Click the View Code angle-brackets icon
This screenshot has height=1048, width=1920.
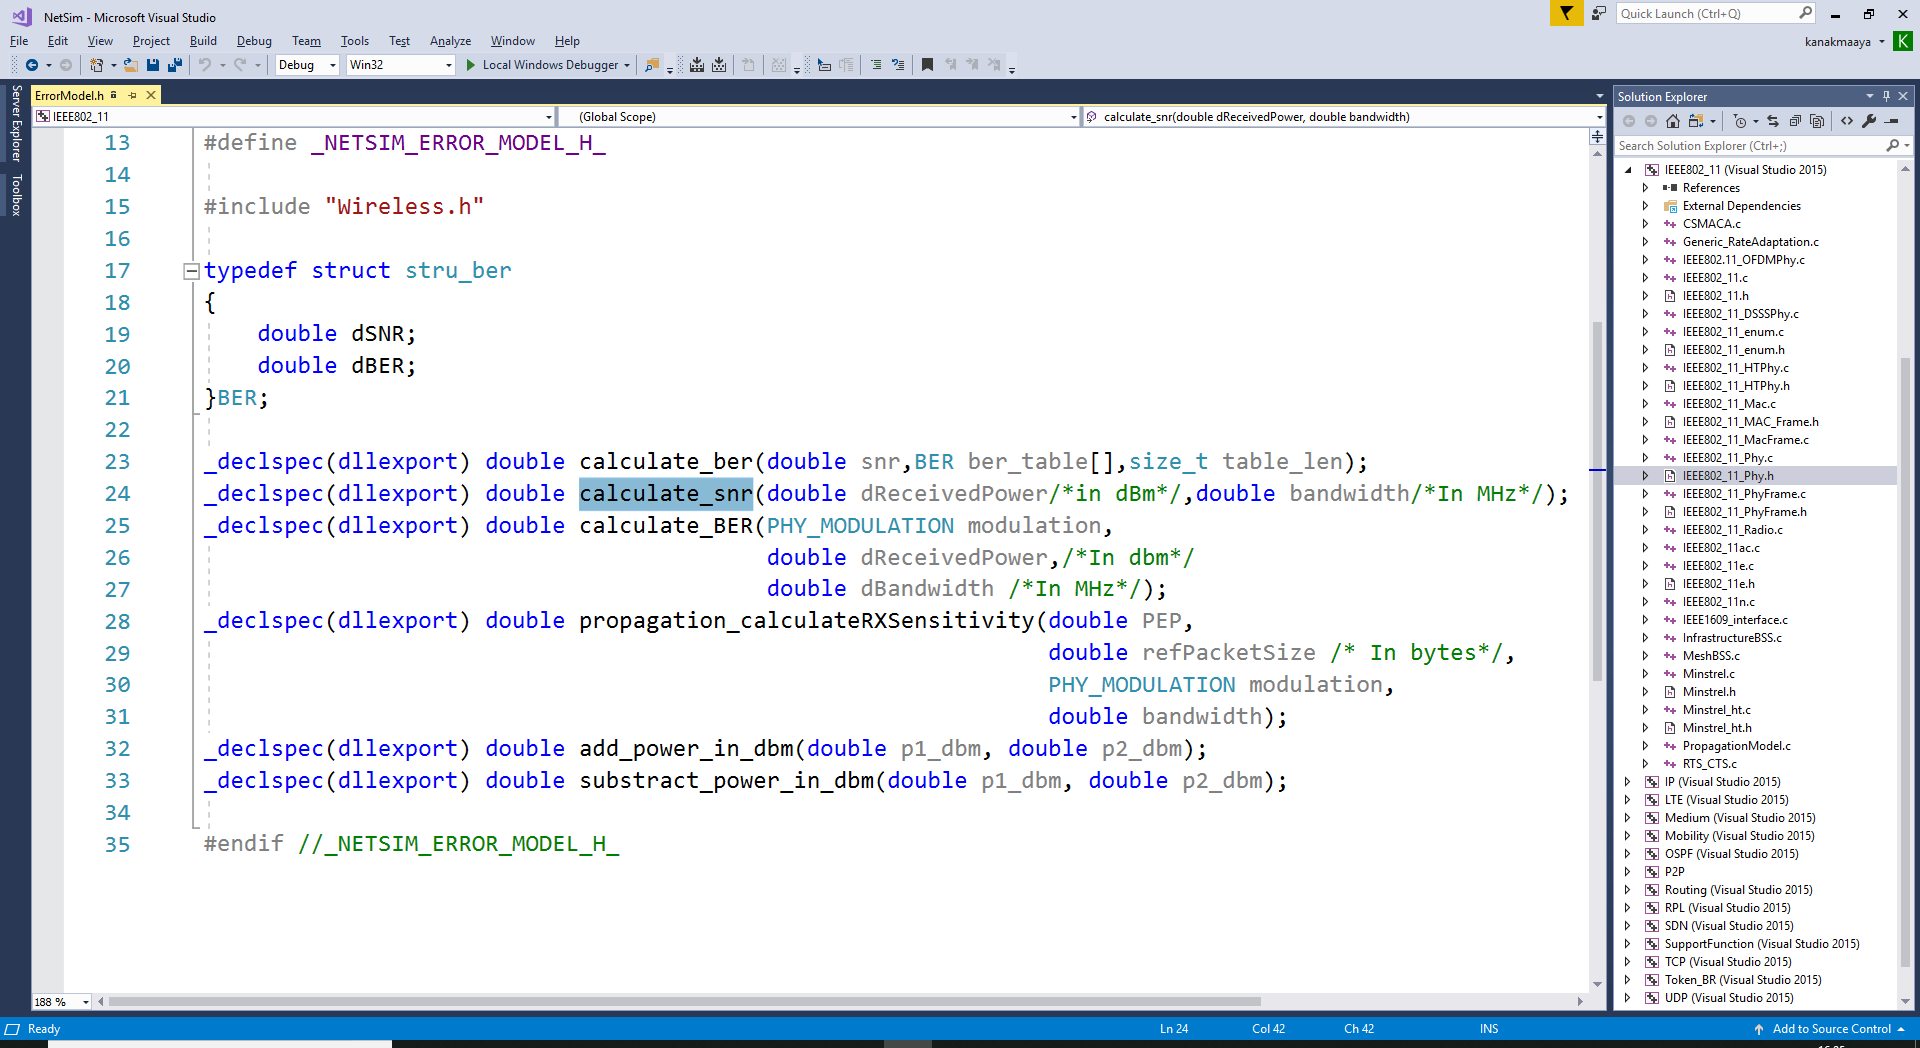pos(1847,121)
